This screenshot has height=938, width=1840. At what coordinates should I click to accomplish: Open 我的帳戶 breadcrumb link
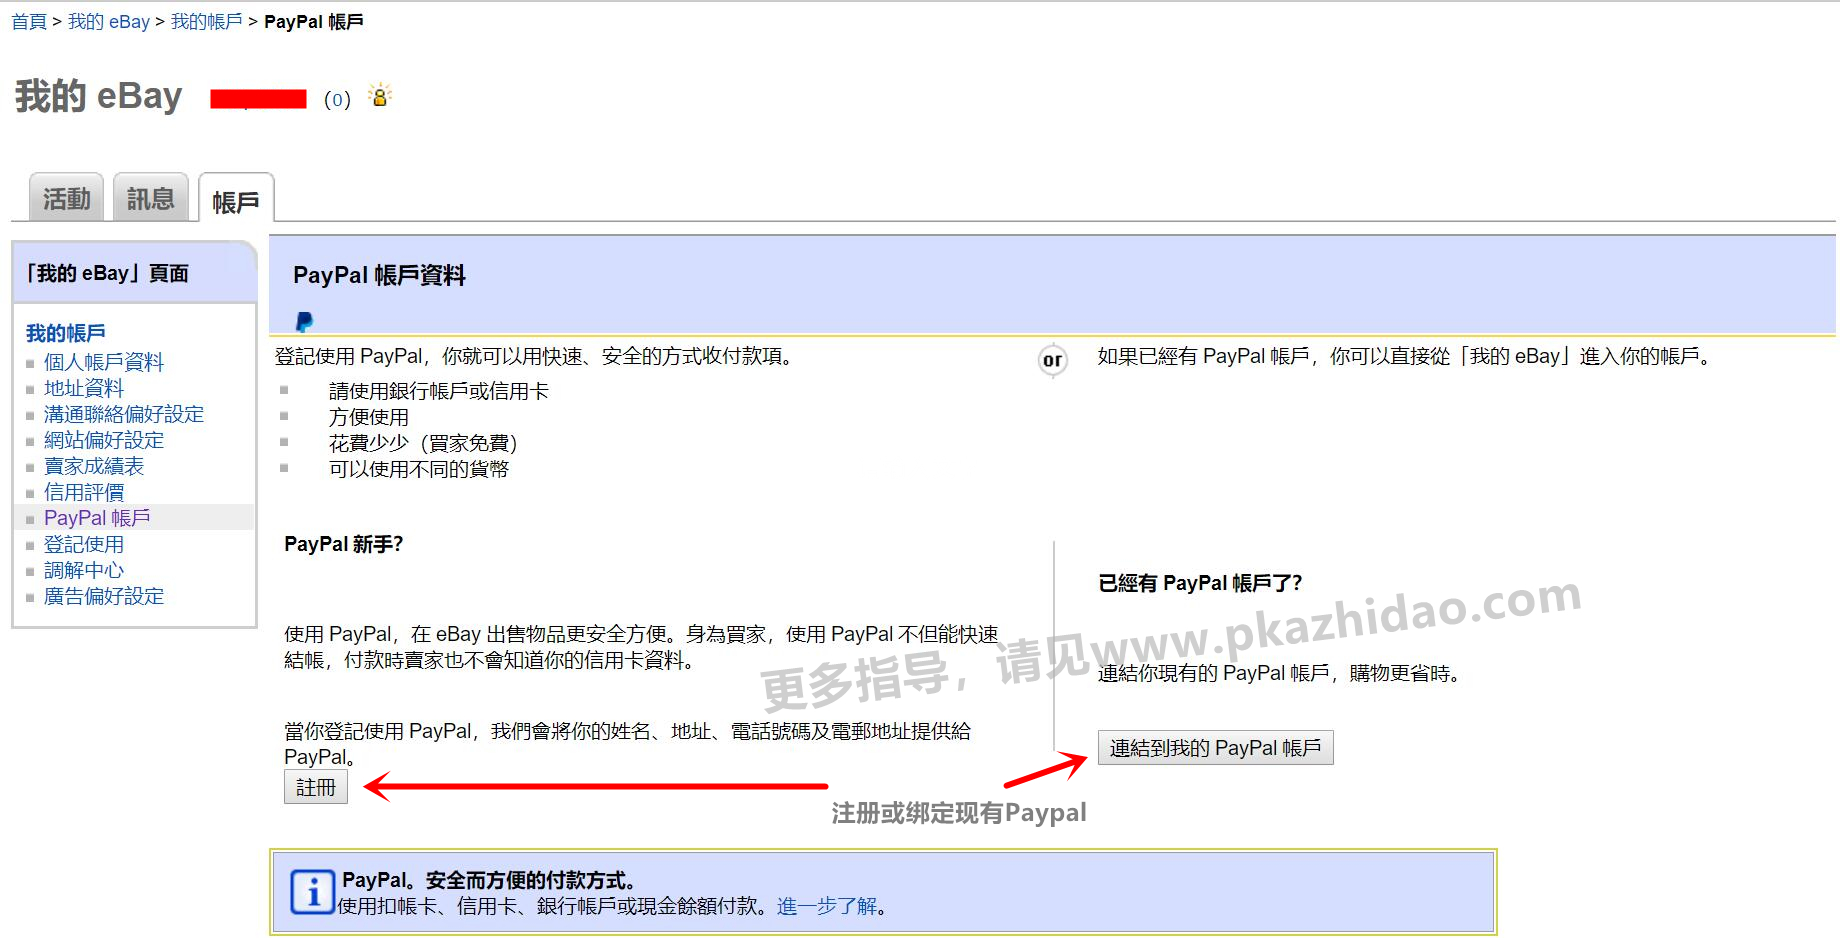pos(207,22)
